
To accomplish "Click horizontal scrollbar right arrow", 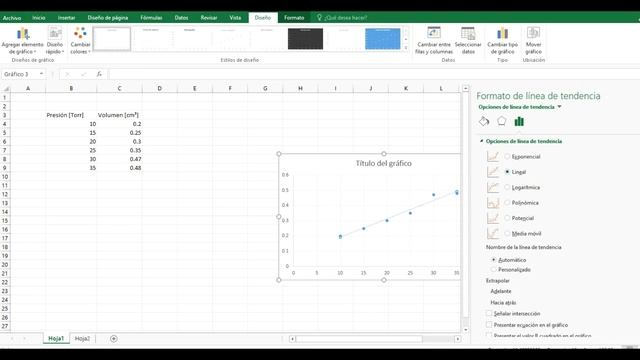I will pos(458,339).
